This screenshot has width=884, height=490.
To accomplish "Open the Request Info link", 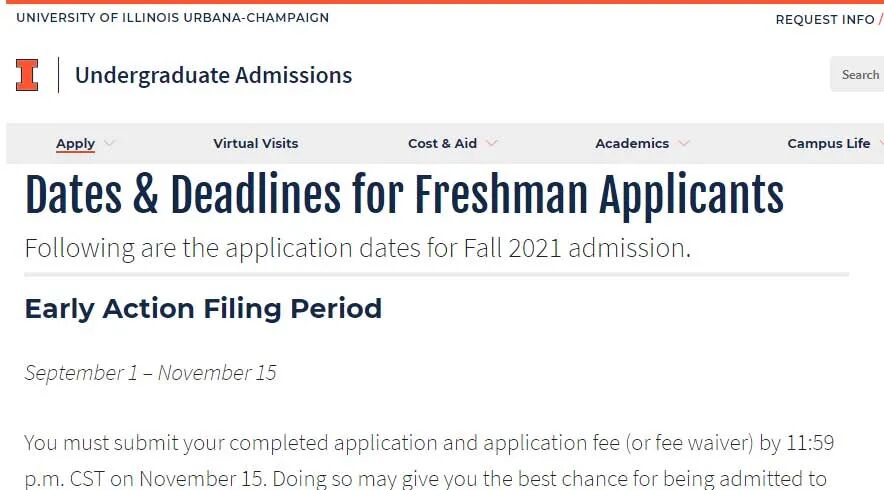I will [824, 20].
